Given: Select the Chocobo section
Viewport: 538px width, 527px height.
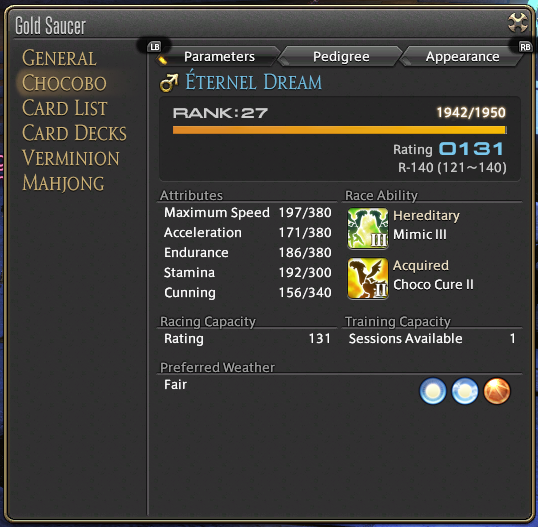Looking at the screenshot, I should pyautogui.click(x=64, y=83).
